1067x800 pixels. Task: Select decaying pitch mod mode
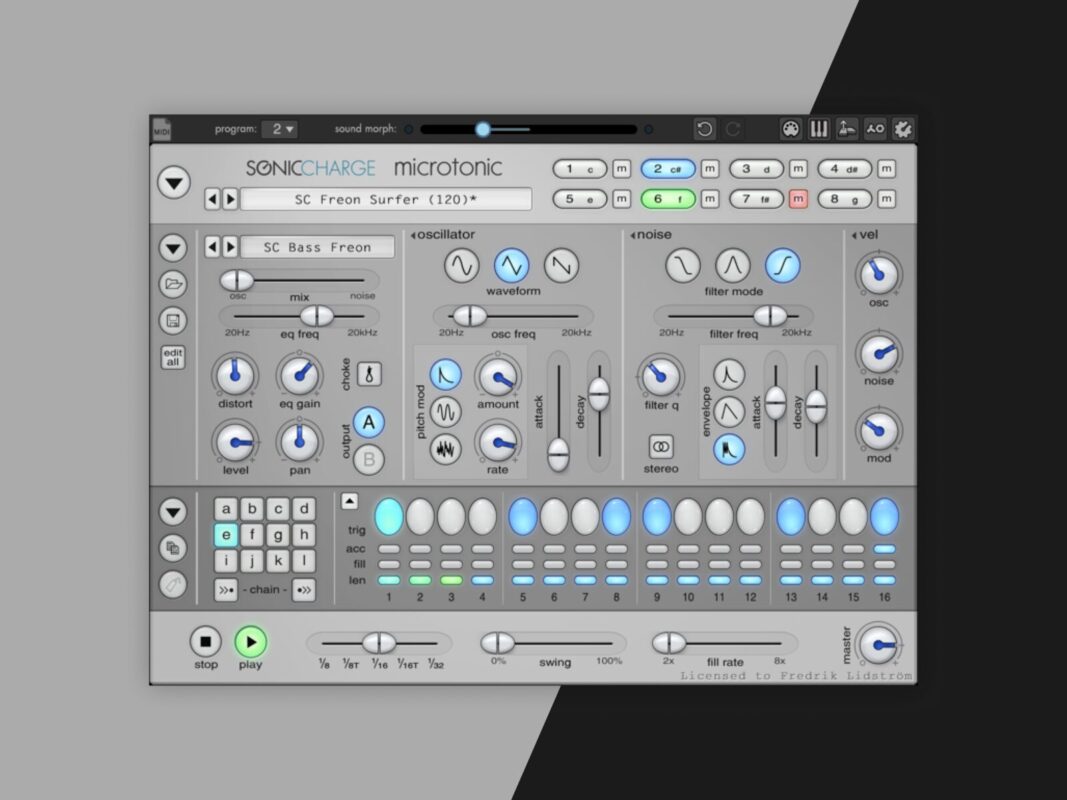tap(446, 375)
